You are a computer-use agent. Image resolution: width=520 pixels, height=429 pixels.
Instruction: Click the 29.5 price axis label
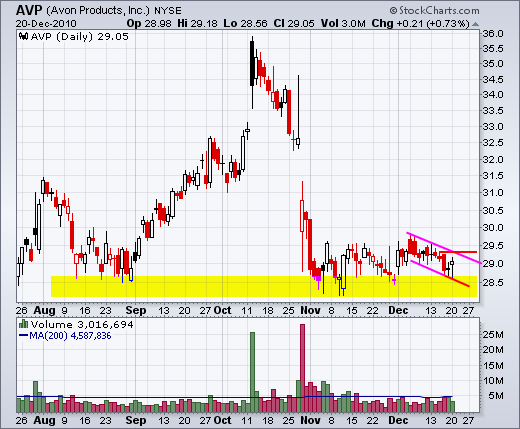coord(493,246)
